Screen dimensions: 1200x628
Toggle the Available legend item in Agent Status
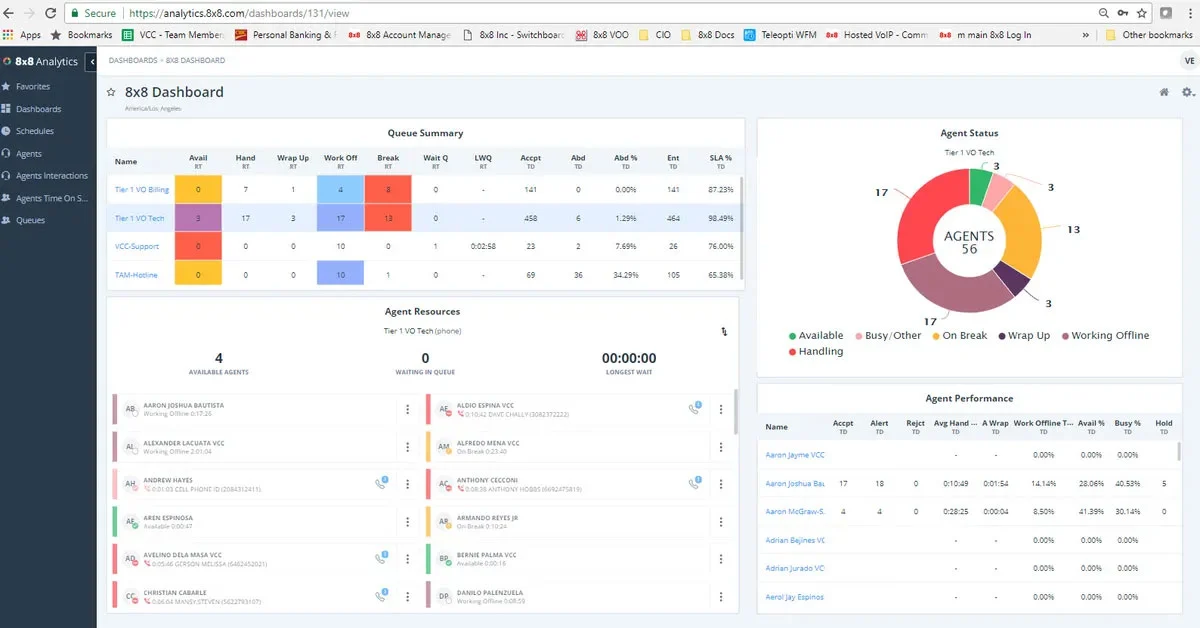(x=816, y=336)
